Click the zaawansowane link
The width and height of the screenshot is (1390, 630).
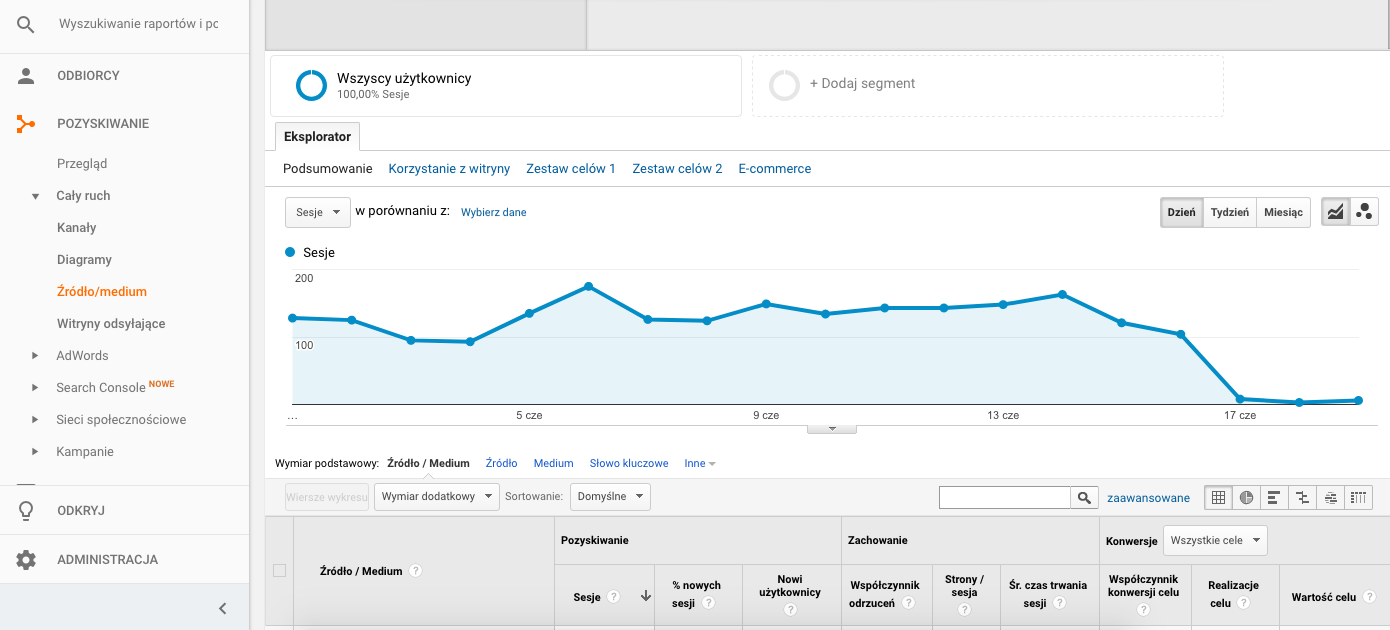coord(1148,497)
